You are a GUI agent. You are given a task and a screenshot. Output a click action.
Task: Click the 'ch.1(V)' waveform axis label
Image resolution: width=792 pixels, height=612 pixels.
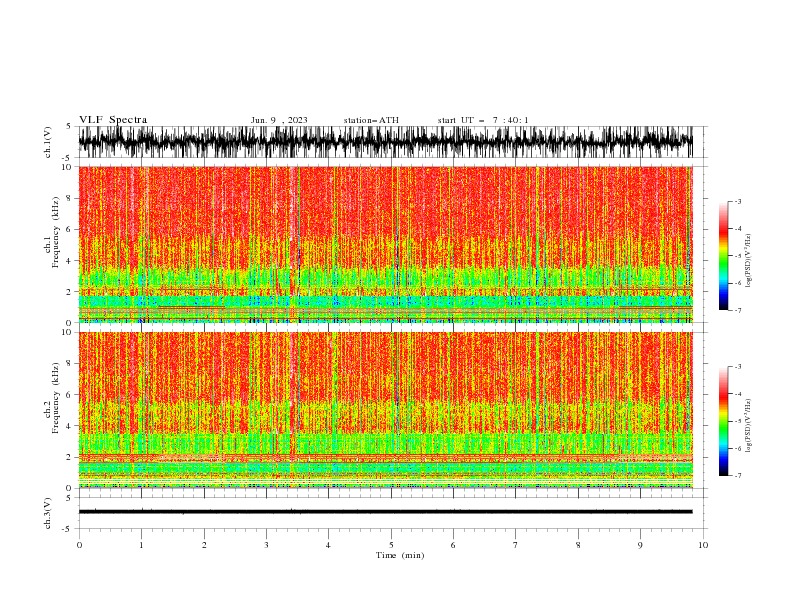[48, 142]
